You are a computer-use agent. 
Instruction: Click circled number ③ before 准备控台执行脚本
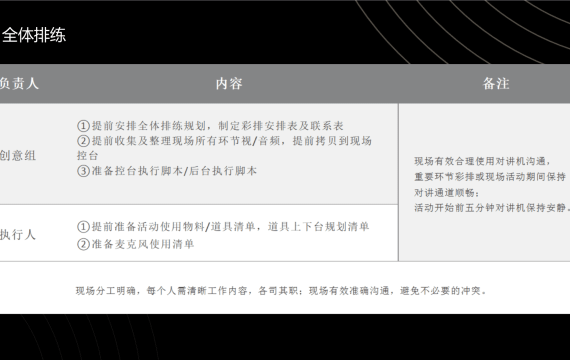(x=83, y=171)
